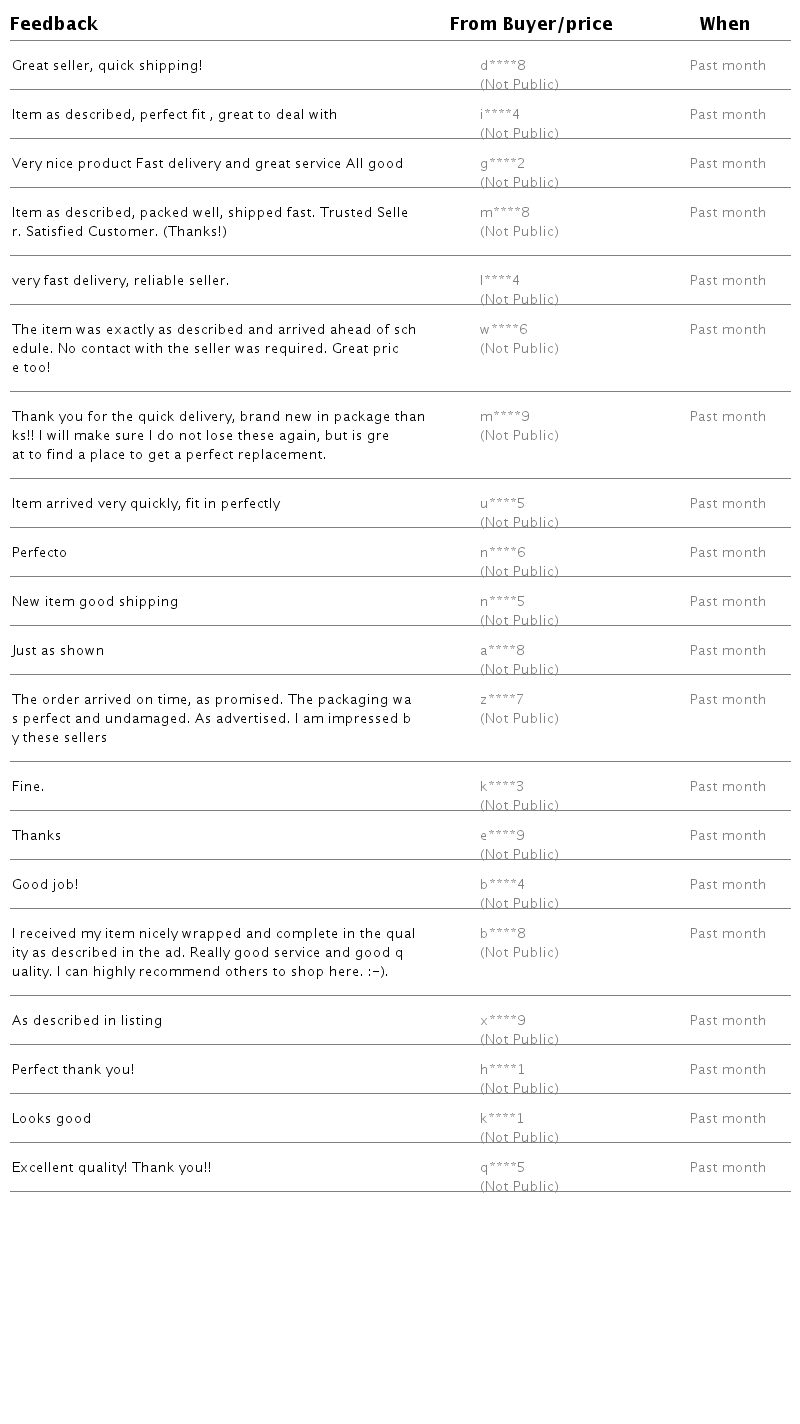Viewport: 800px width, 1424px height.
Task: Click buyer name m****9
Action: 505,417
